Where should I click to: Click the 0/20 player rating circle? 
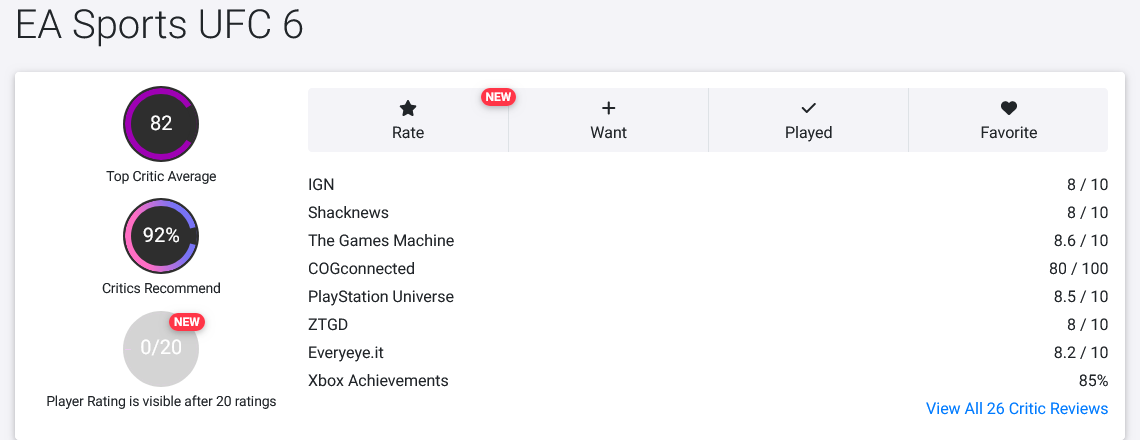[x=161, y=348]
